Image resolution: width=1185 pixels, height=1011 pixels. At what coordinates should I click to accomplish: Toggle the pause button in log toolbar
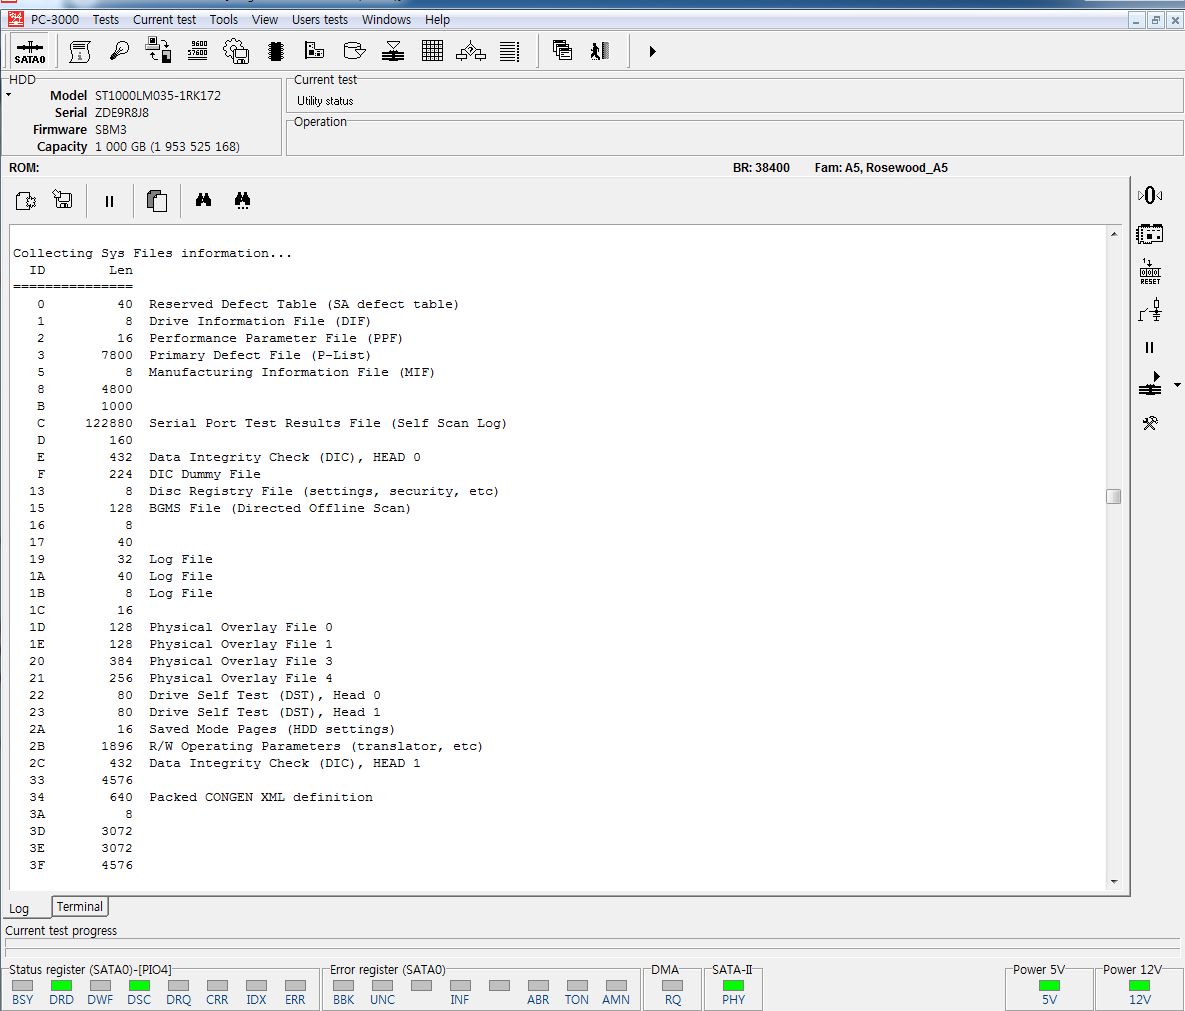coord(109,201)
